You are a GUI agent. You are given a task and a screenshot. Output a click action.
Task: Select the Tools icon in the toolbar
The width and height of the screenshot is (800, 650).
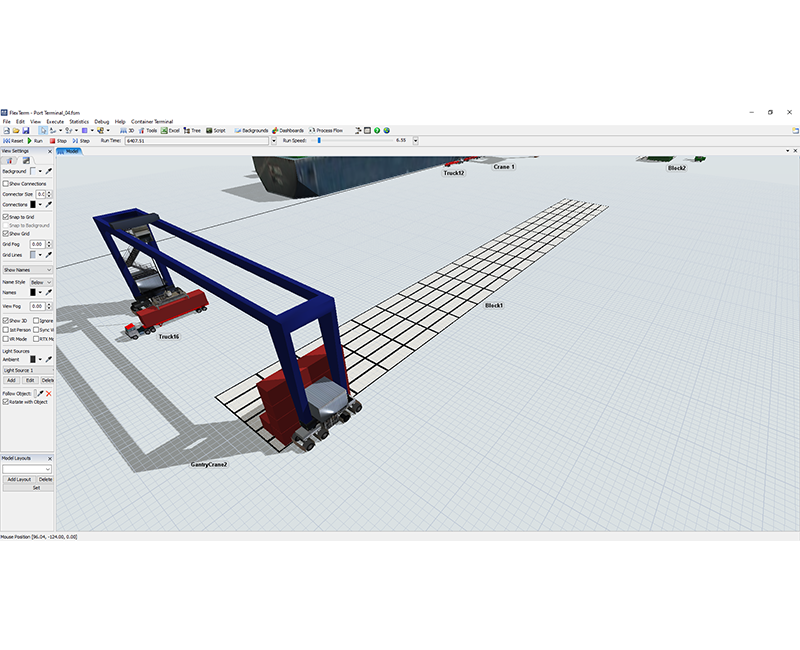[150, 131]
